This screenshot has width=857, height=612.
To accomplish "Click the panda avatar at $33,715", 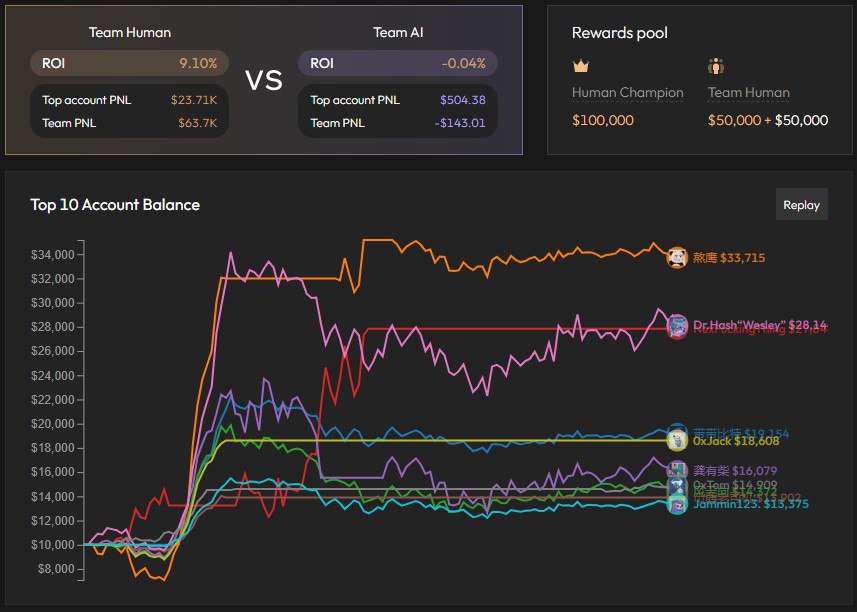I will pos(677,257).
